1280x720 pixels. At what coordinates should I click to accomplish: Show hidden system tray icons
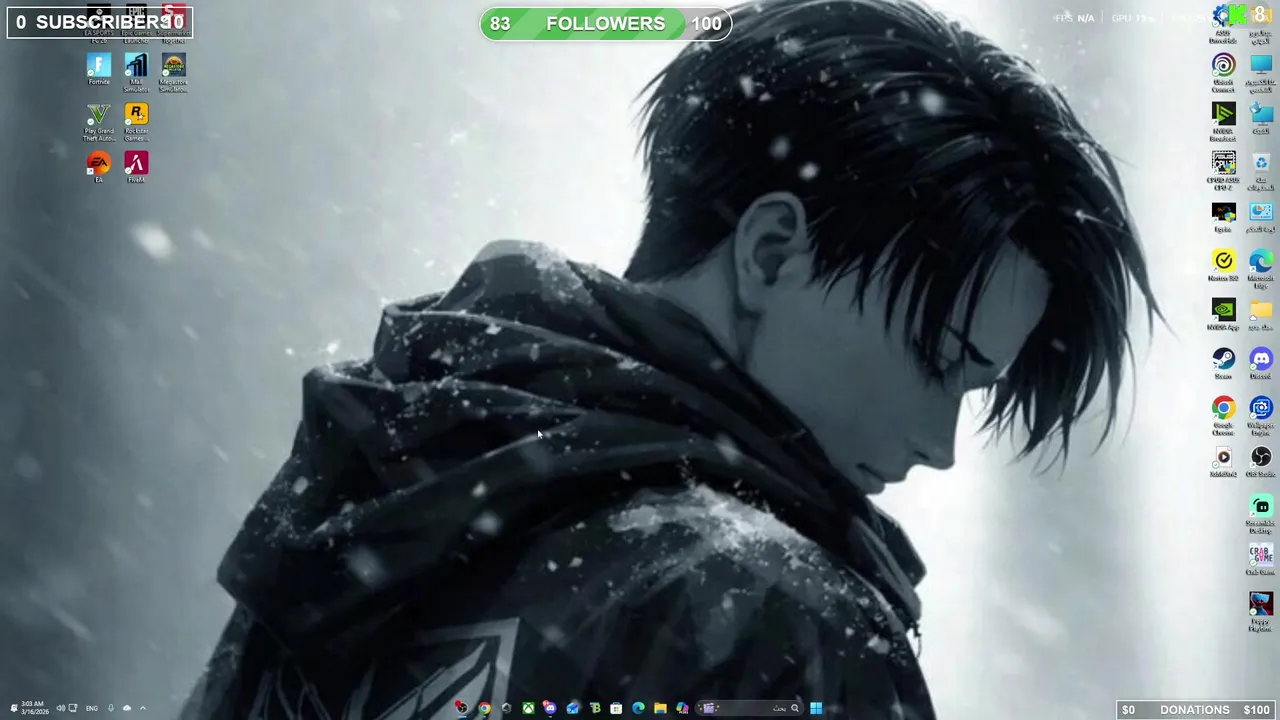143,708
